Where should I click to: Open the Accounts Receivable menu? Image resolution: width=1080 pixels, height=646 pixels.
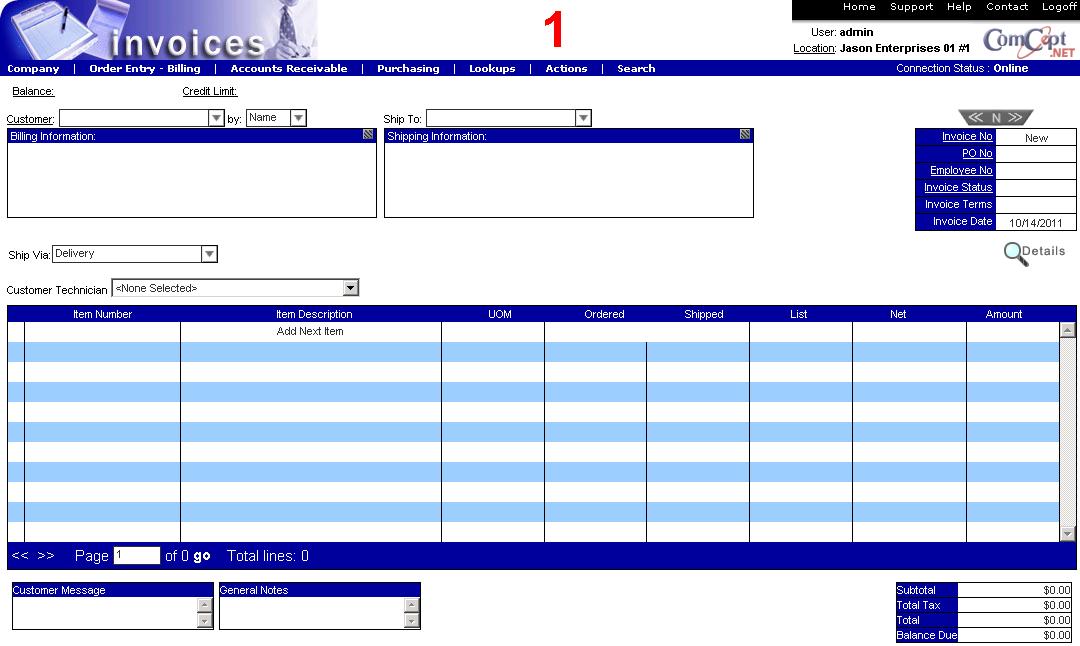tap(289, 69)
